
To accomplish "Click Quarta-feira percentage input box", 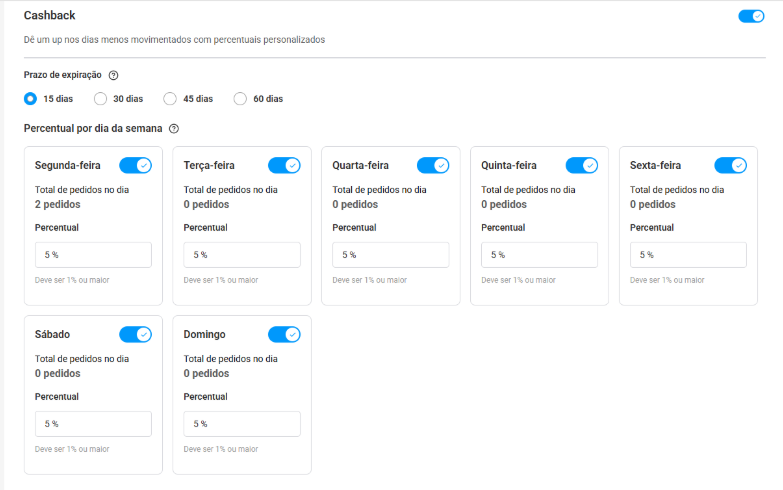I will click(x=391, y=255).
